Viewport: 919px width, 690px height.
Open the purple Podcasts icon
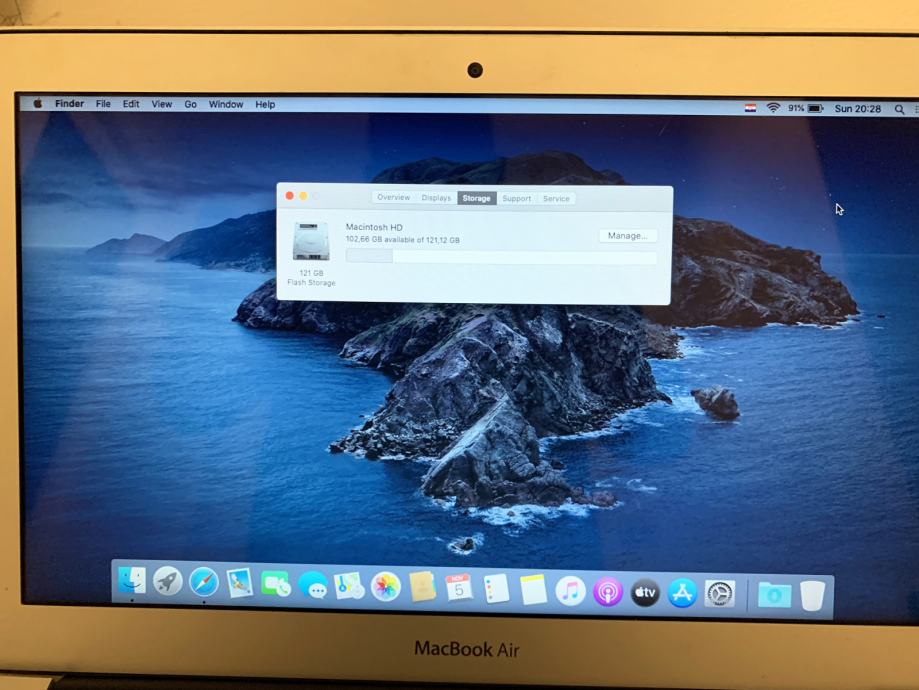point(608,592)
